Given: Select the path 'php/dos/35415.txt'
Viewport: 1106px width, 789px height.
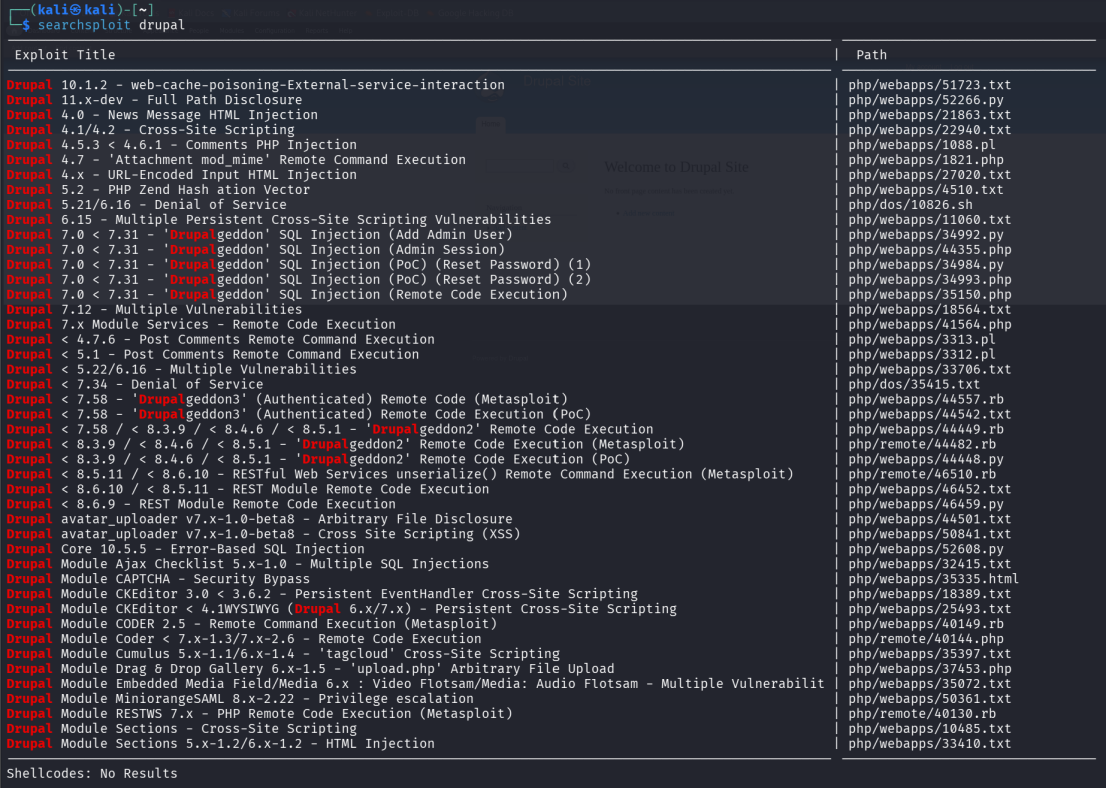Looking at the screenshot, I should (x=914, y=384).
